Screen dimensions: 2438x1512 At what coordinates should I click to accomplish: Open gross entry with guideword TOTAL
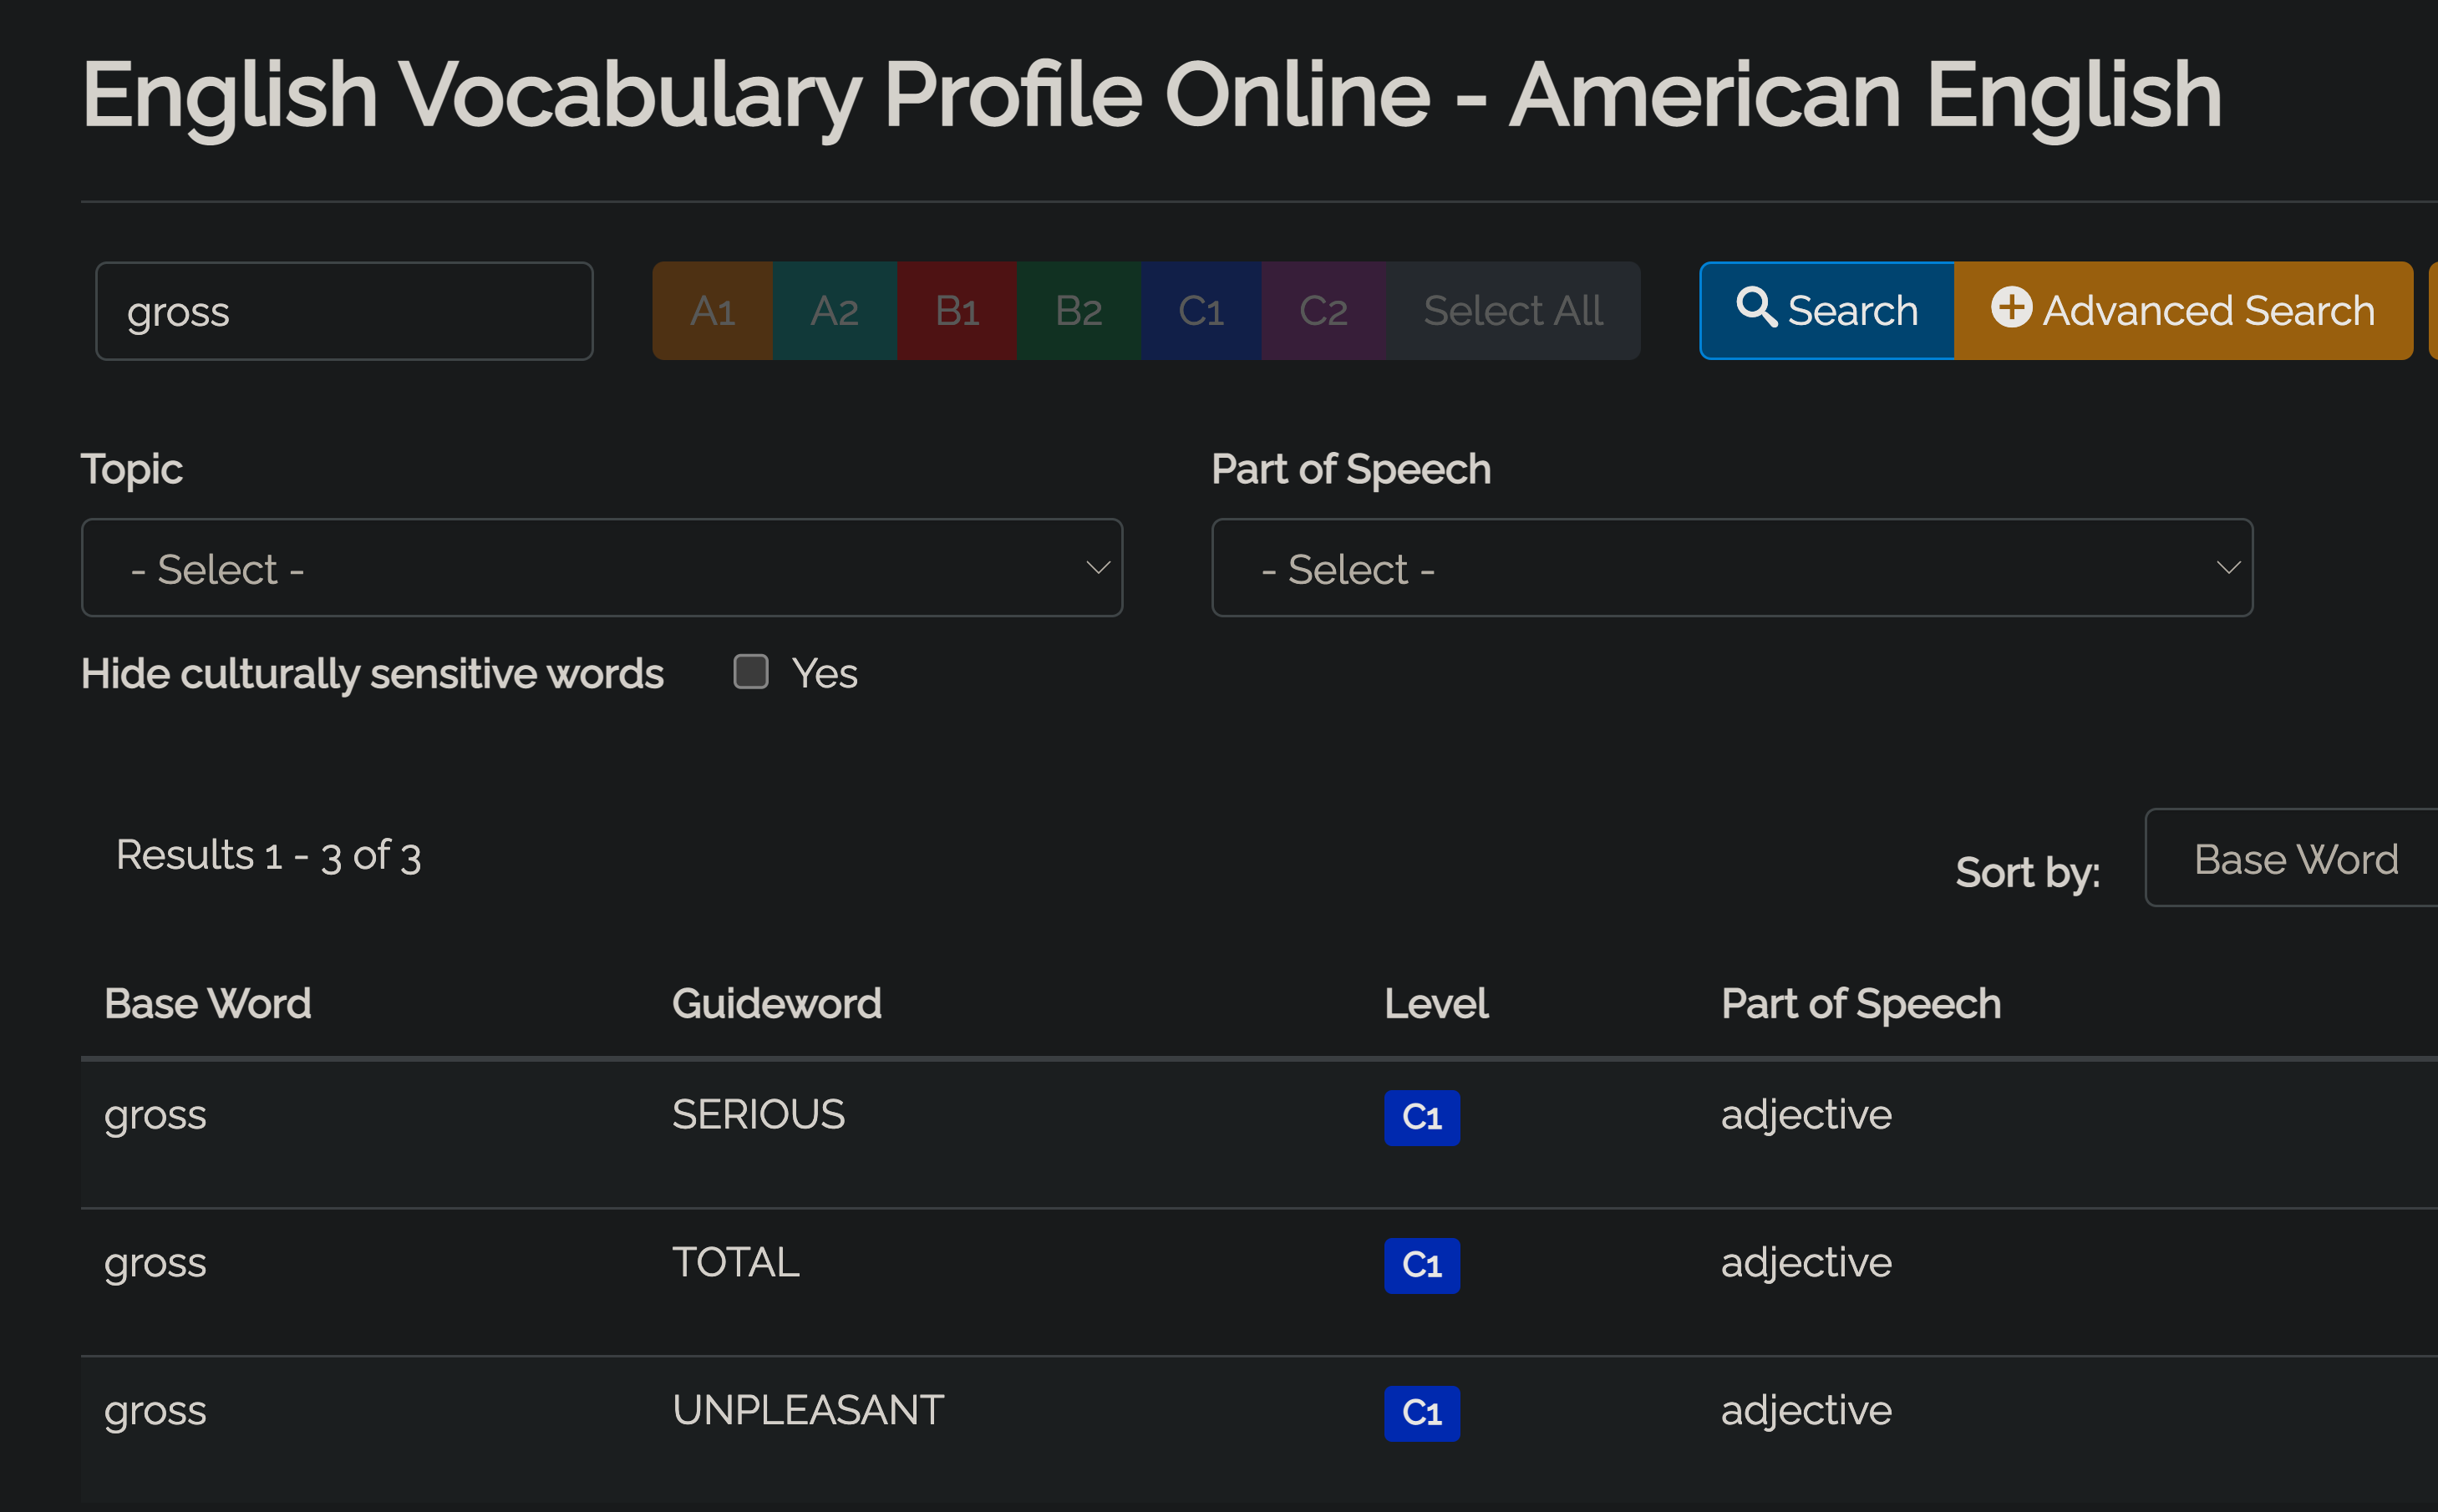coord(155,1263)
